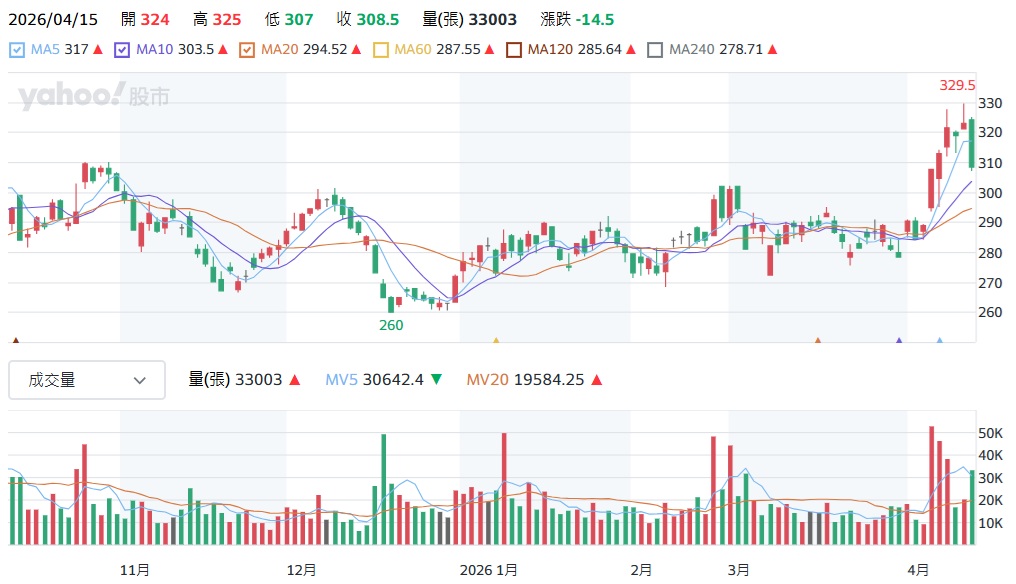
Task: Select the light blue event triangle in April
Action: point(939,341)
